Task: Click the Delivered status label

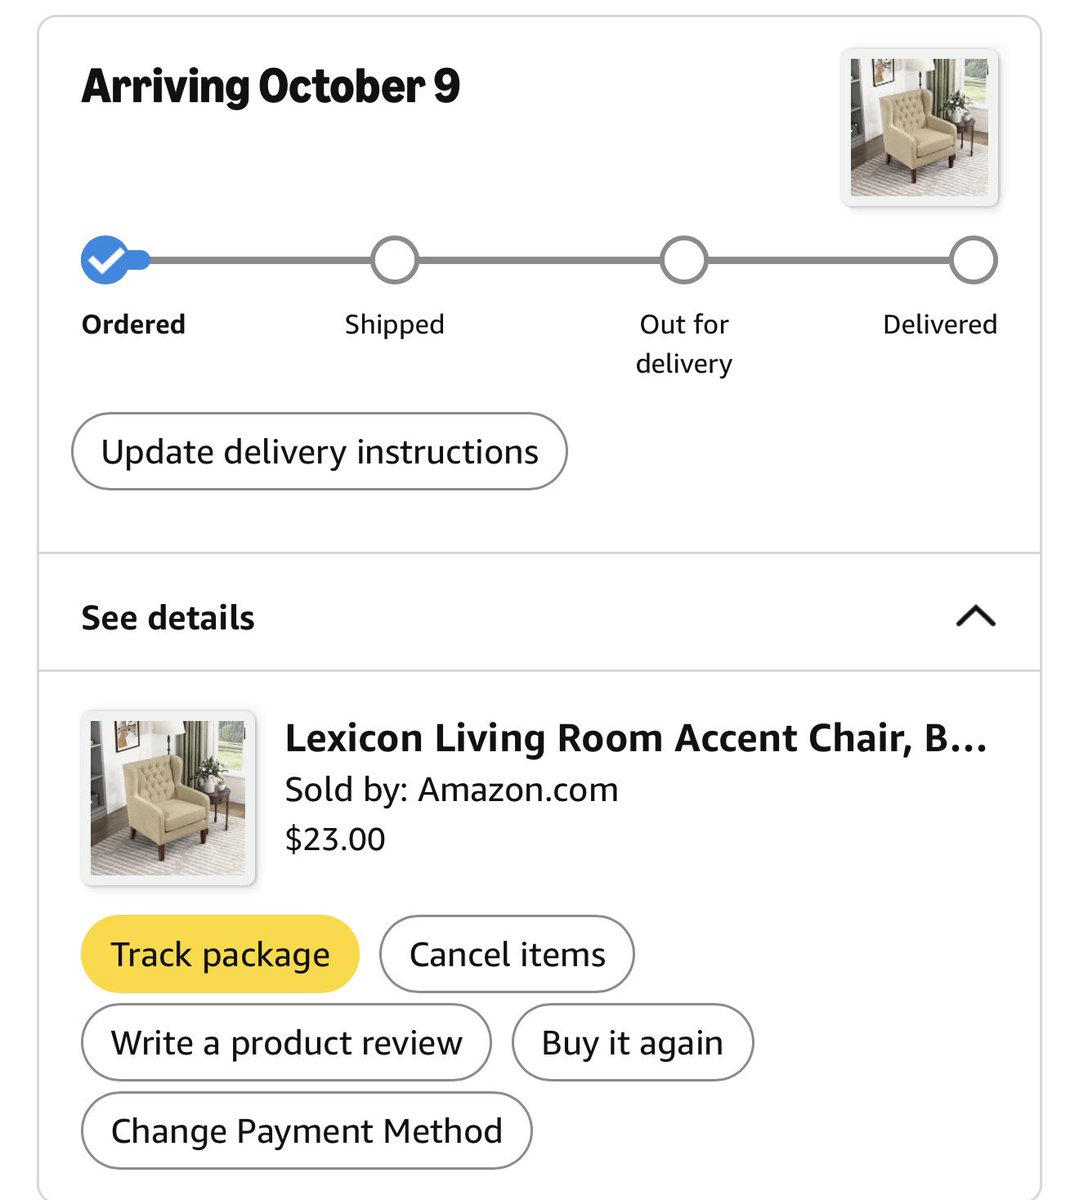Action: (940, 324)
